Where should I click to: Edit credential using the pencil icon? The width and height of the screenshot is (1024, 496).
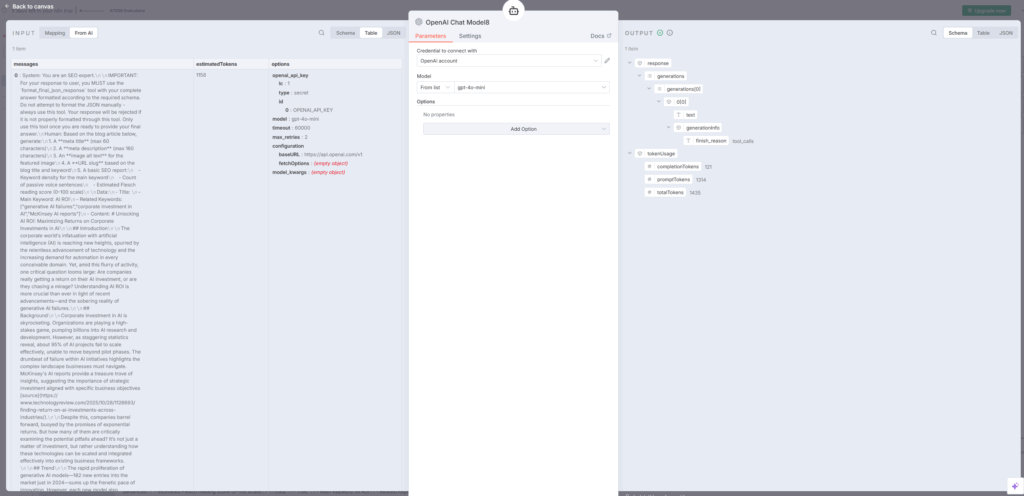point(606,61)
